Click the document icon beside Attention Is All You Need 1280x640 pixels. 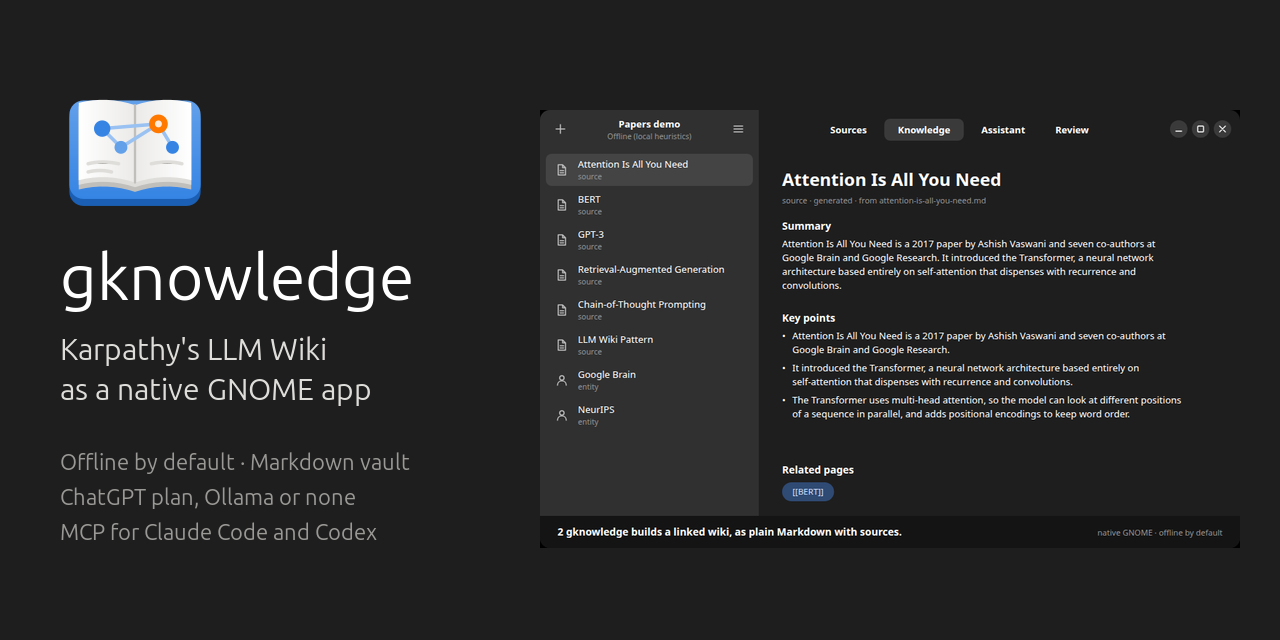pos(561,170)
